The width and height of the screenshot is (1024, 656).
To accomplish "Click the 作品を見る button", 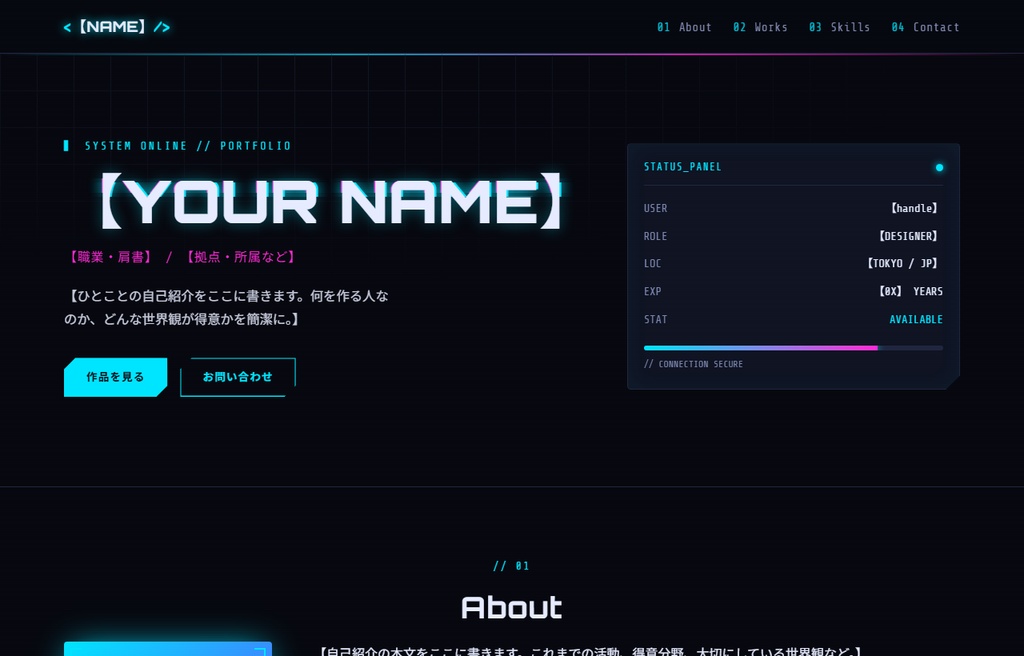I will 116,377.
